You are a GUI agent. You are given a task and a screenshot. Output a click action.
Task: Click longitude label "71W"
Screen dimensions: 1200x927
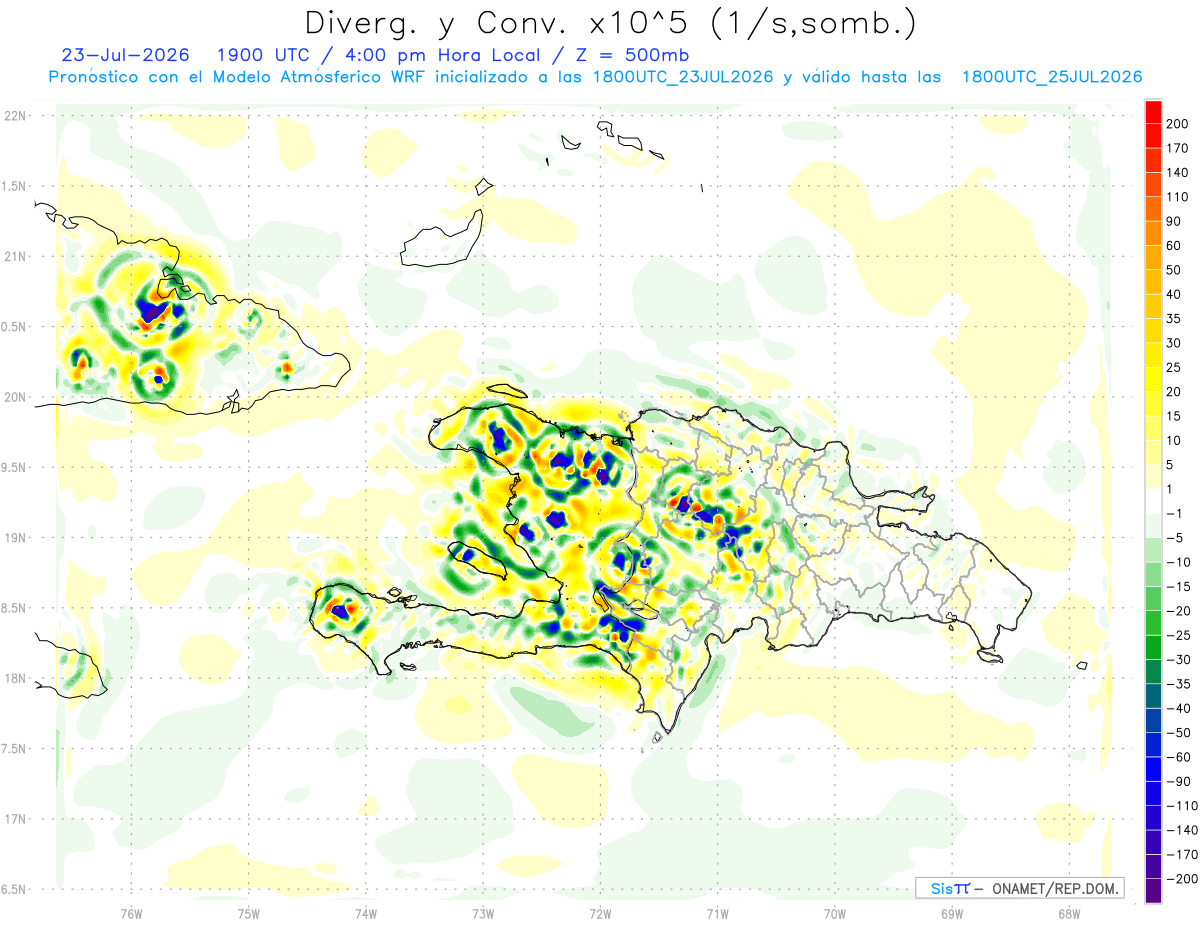tap(717, 913)
